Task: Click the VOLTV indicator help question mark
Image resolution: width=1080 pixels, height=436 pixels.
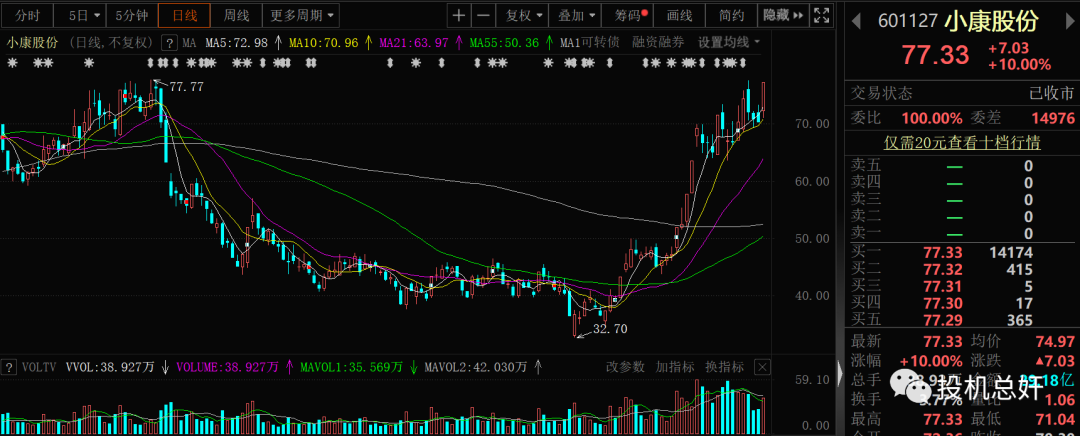Action: pyautogui.click(x=8, y=367)
